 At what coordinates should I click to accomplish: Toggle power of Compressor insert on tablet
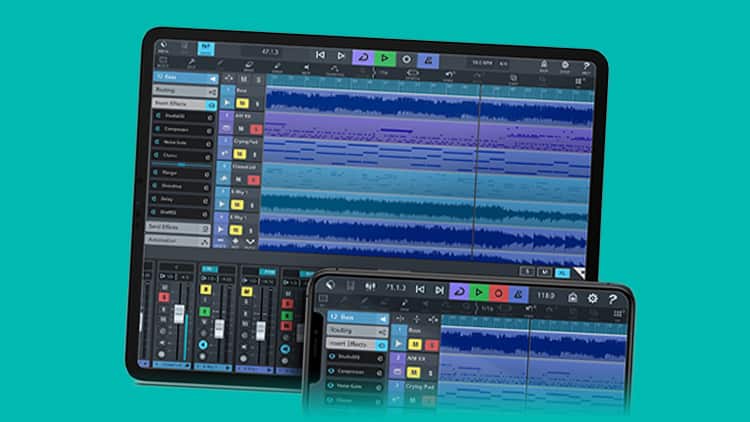pos(157,129)
